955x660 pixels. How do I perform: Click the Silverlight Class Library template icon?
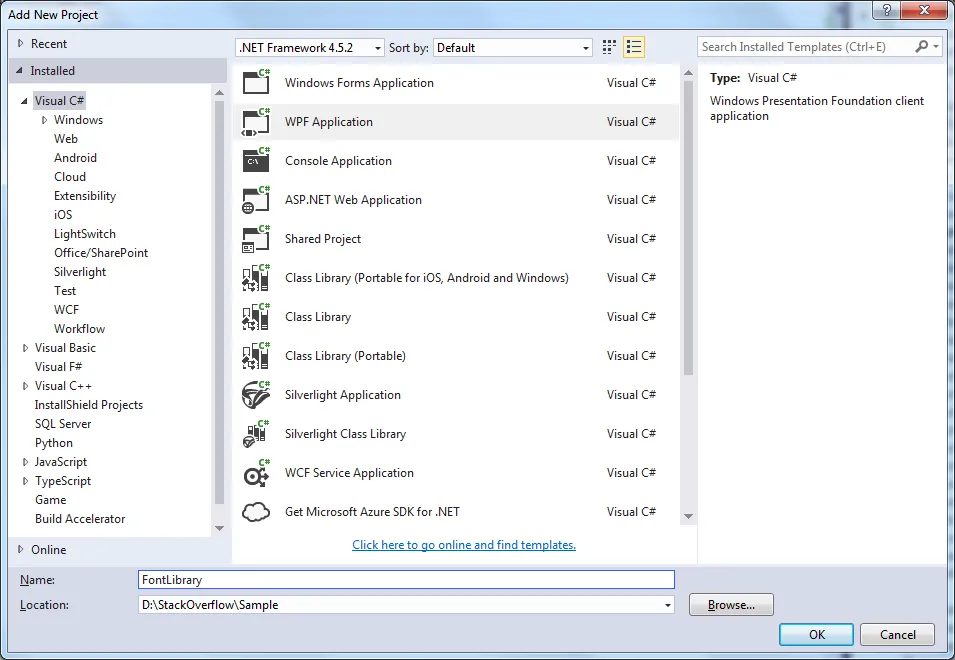coord(256,433)
